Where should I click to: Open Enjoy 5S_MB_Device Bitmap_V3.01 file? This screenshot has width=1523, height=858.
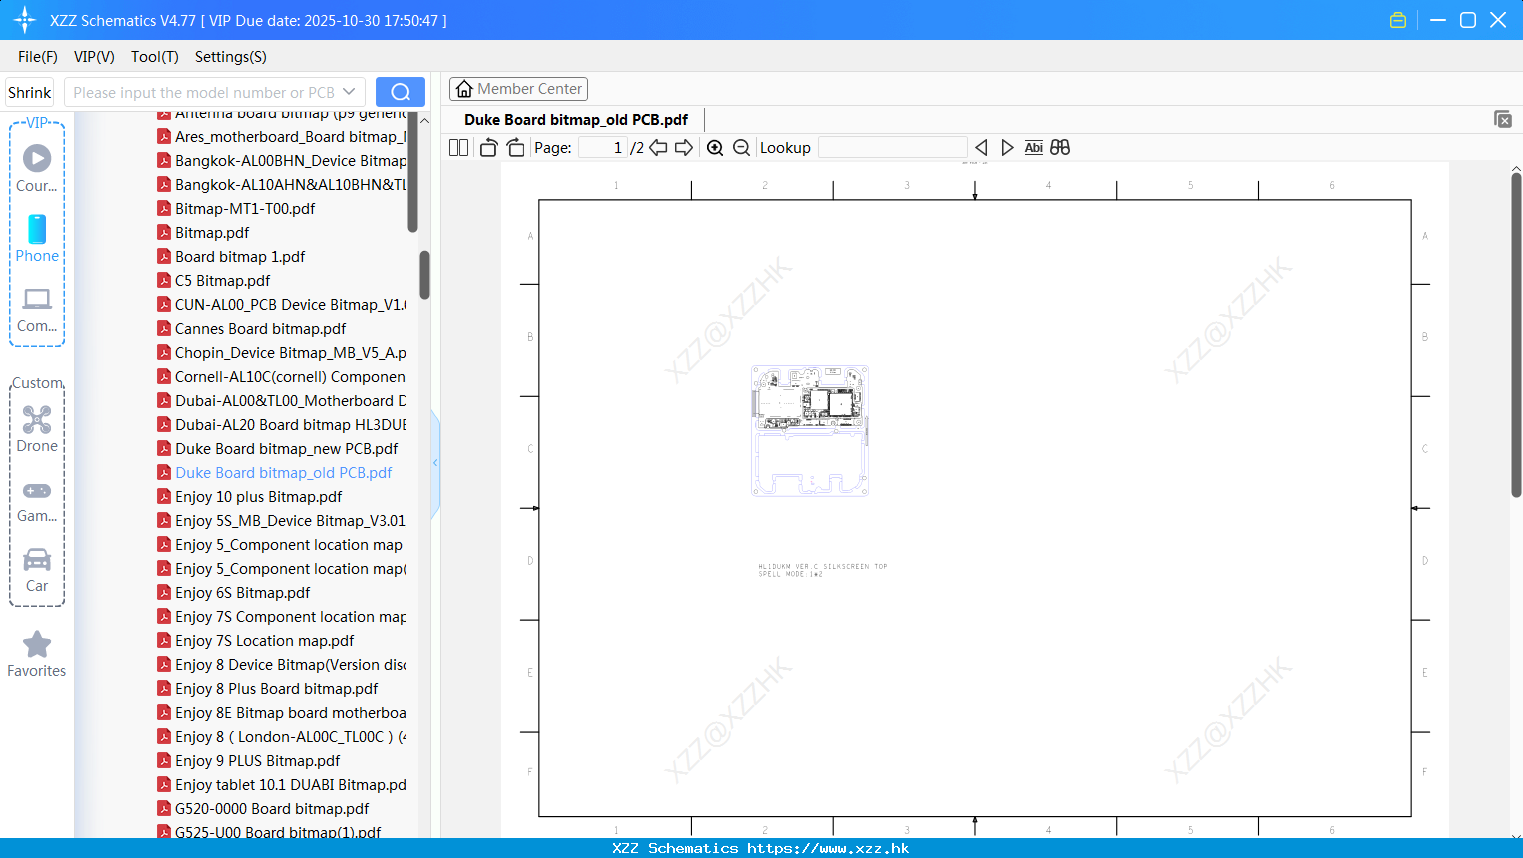pyautogui.click(x=282, y=521)
